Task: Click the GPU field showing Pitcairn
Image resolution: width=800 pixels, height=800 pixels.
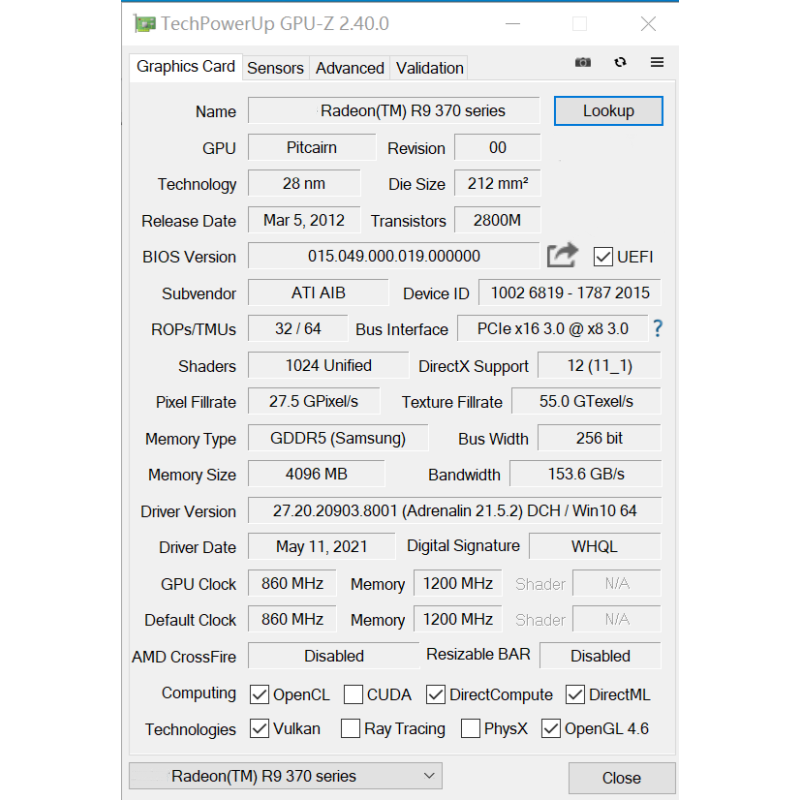Action: pyautogui.click(x=312, y=147)
